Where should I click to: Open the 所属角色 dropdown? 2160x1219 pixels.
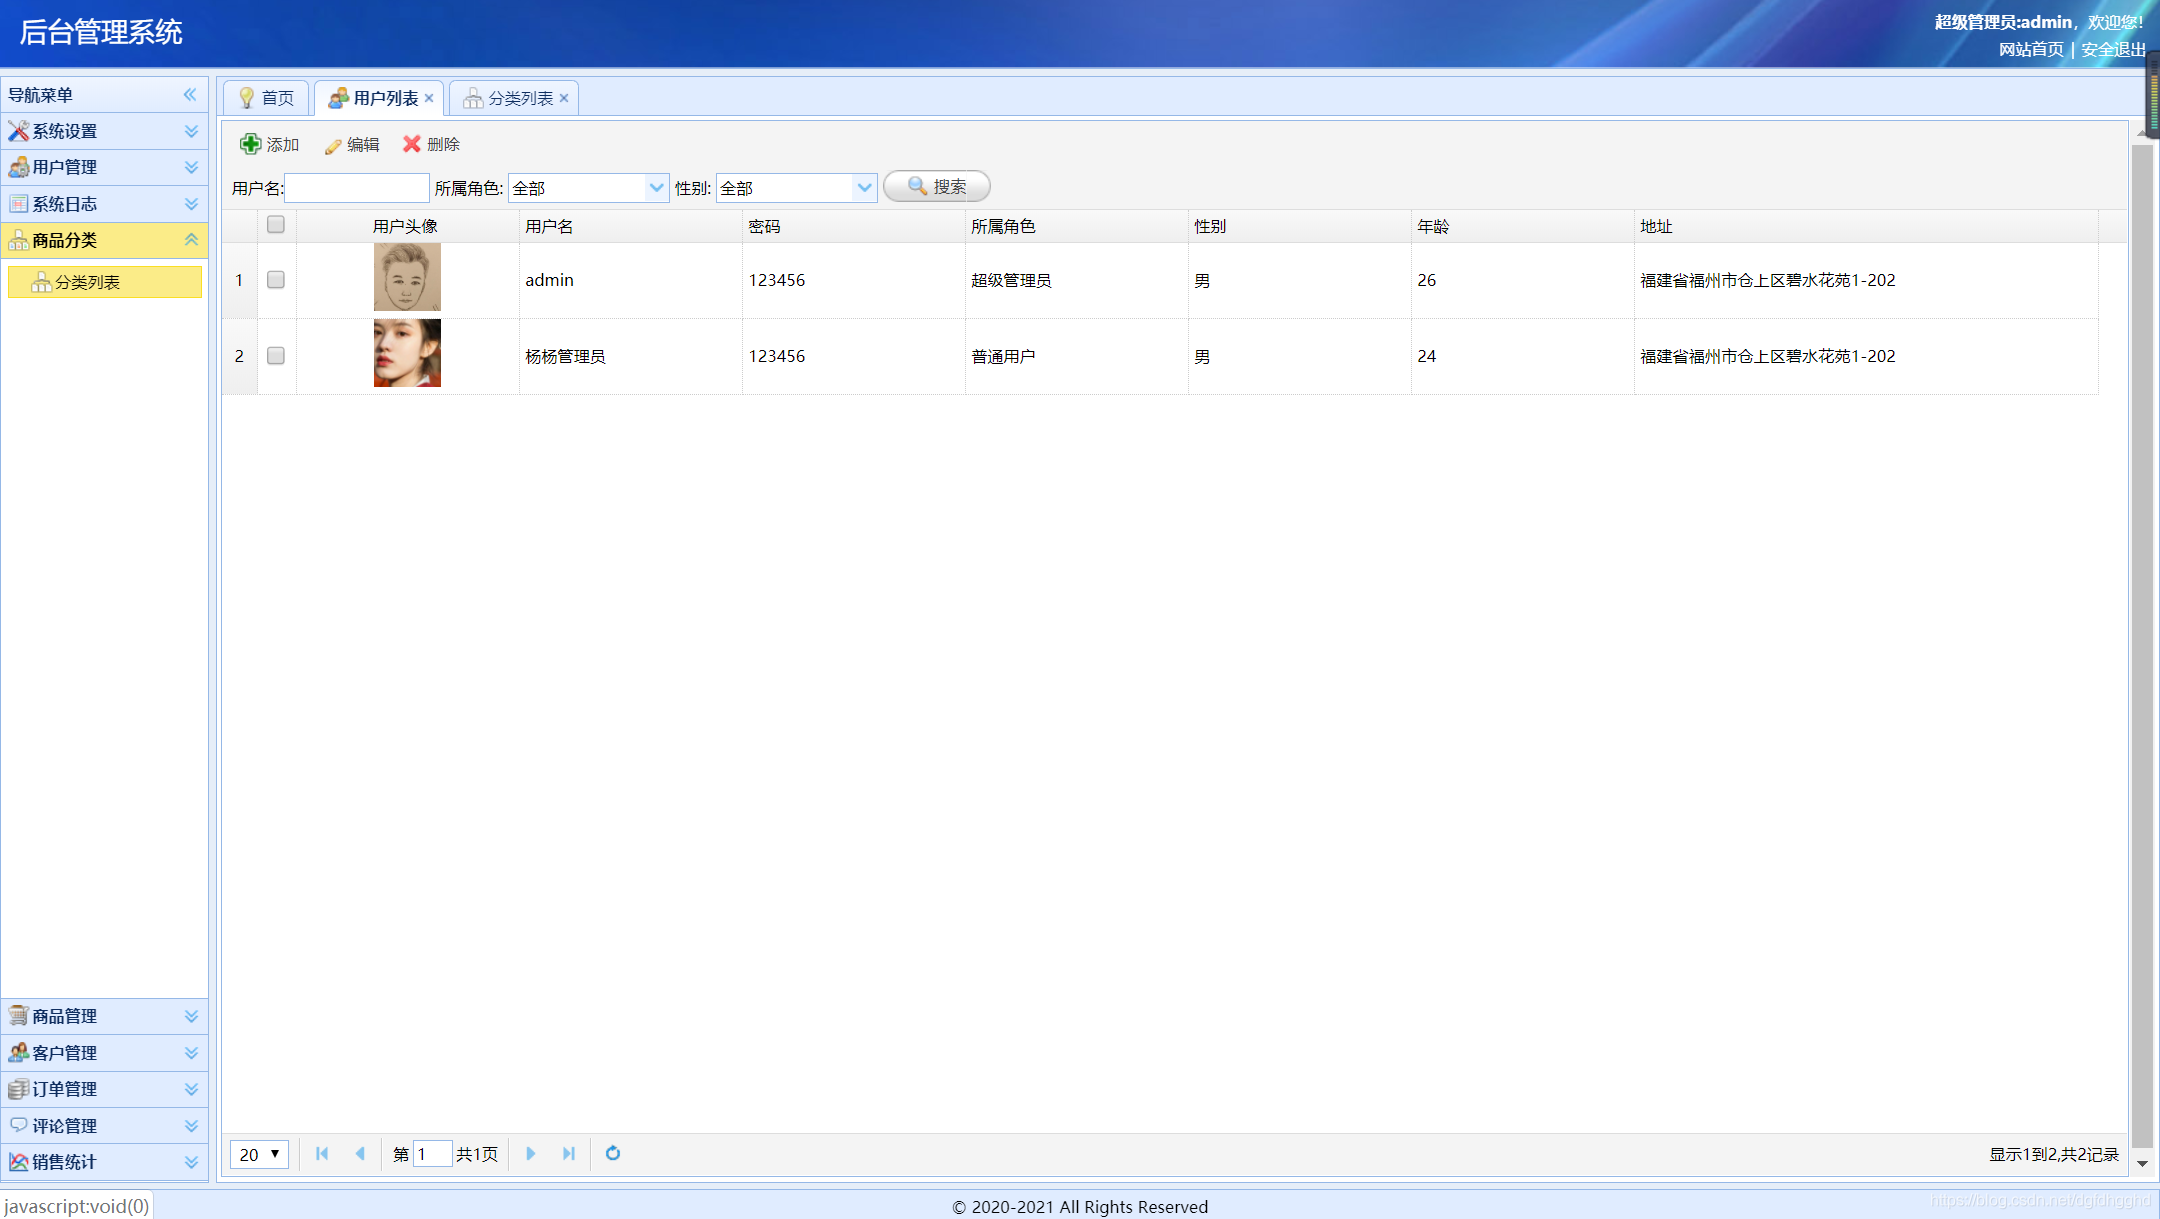656,188
